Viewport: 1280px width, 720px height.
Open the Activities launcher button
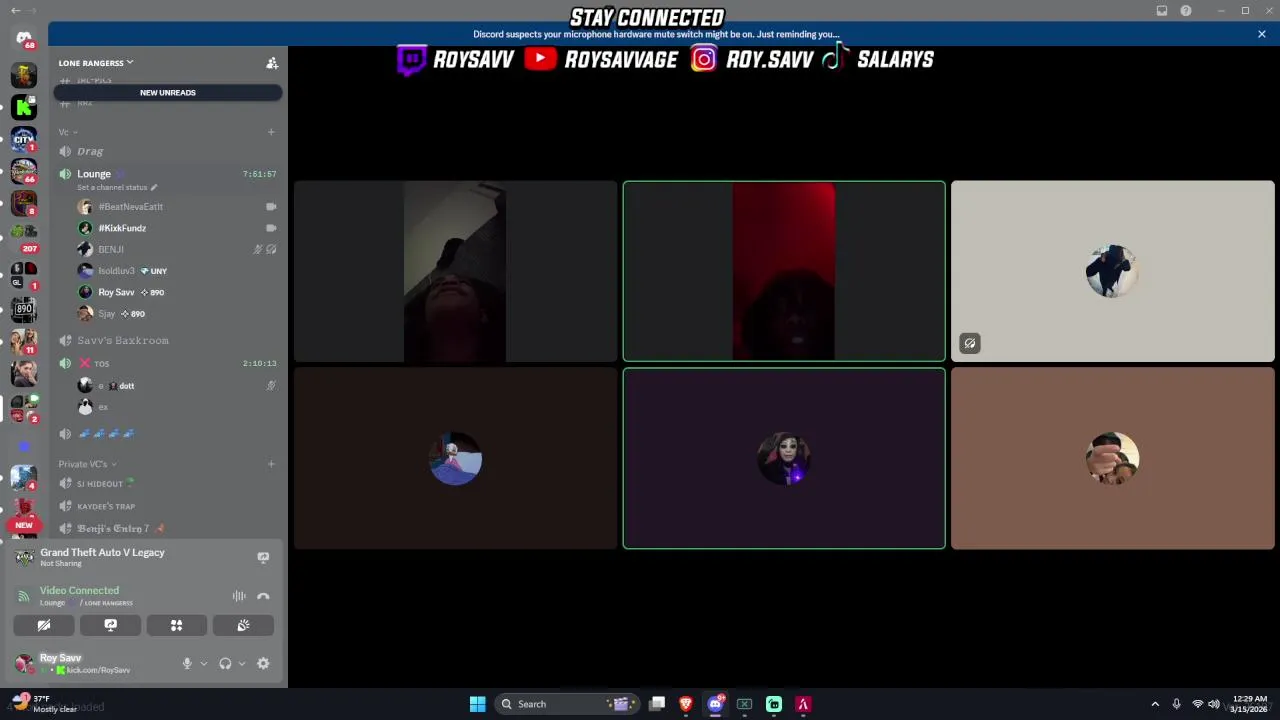point(176,625)
